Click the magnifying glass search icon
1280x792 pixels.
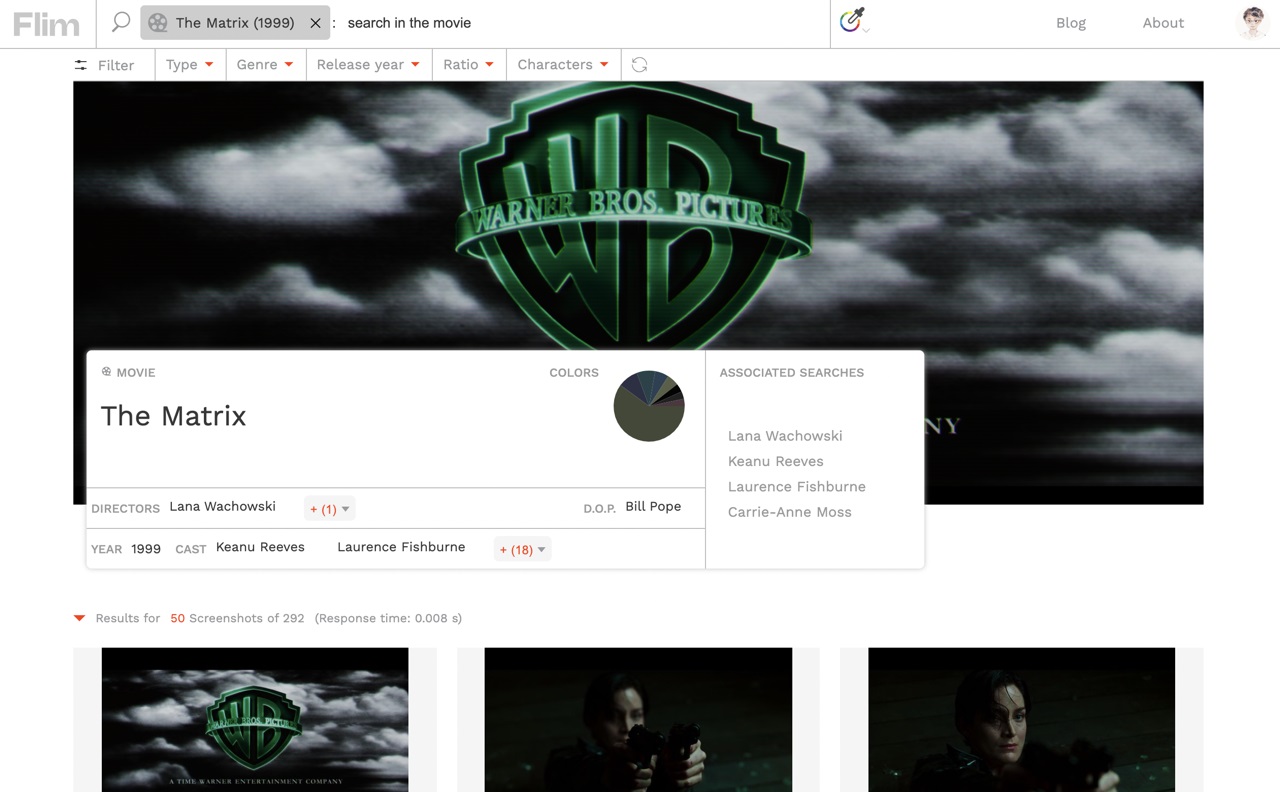[120, 22]
